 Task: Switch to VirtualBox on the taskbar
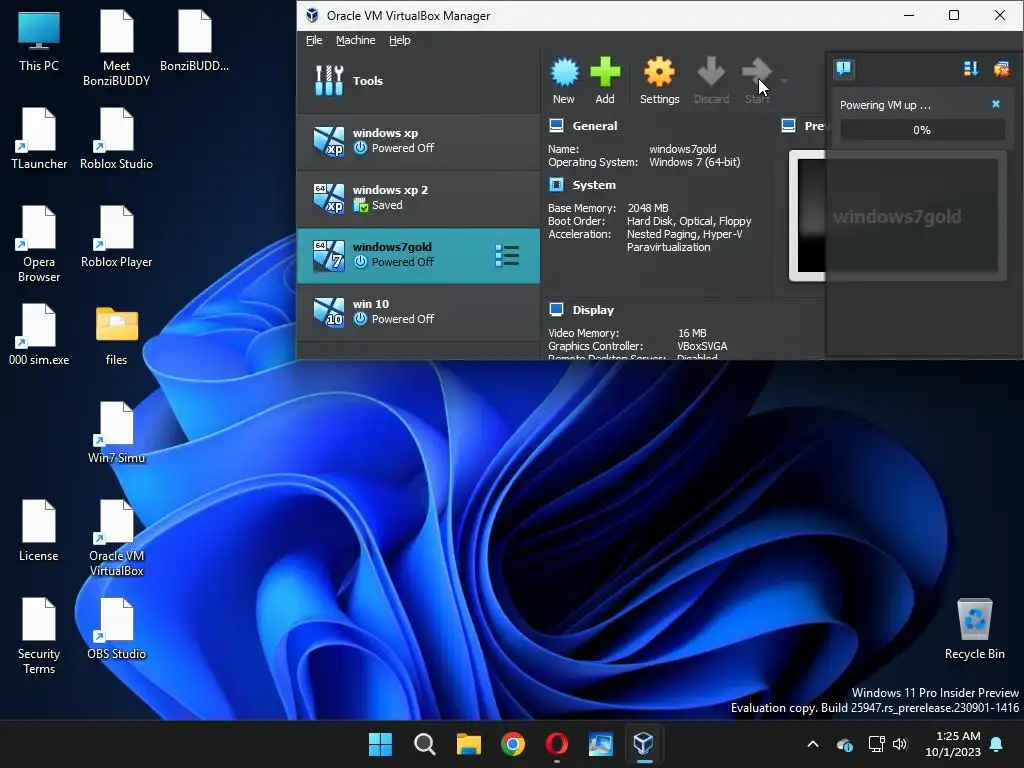tap(644, 744)
